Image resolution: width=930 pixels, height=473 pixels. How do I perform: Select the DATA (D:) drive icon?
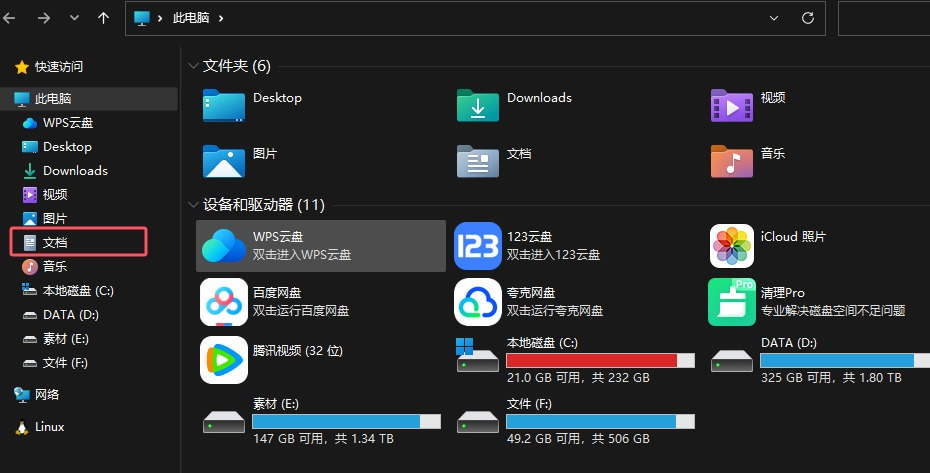click(732, 361)
